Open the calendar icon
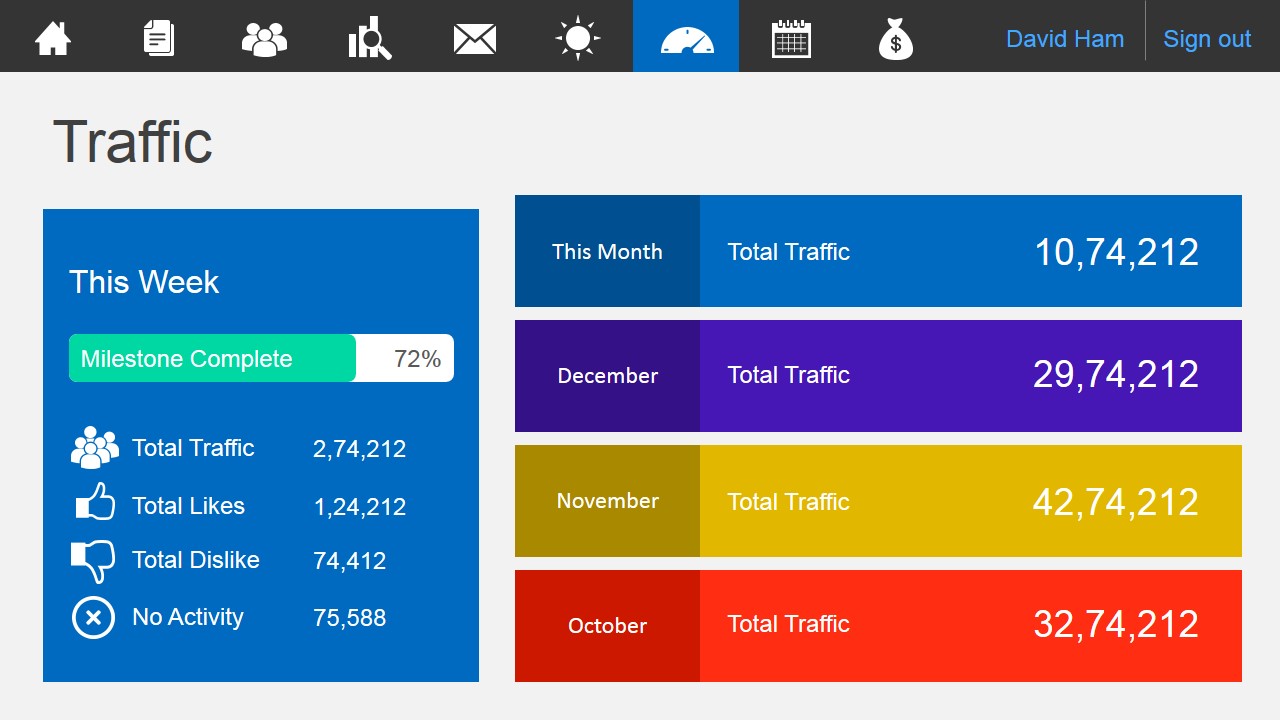This screenshot has width=1280, height=720. [x=791, y=39]
